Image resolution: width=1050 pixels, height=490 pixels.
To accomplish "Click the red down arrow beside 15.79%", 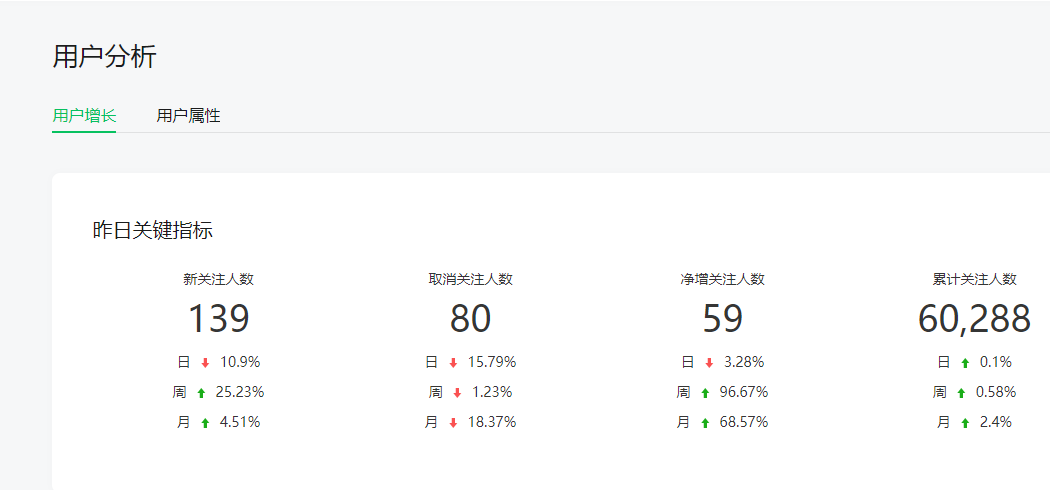I will tap(453, 363).
